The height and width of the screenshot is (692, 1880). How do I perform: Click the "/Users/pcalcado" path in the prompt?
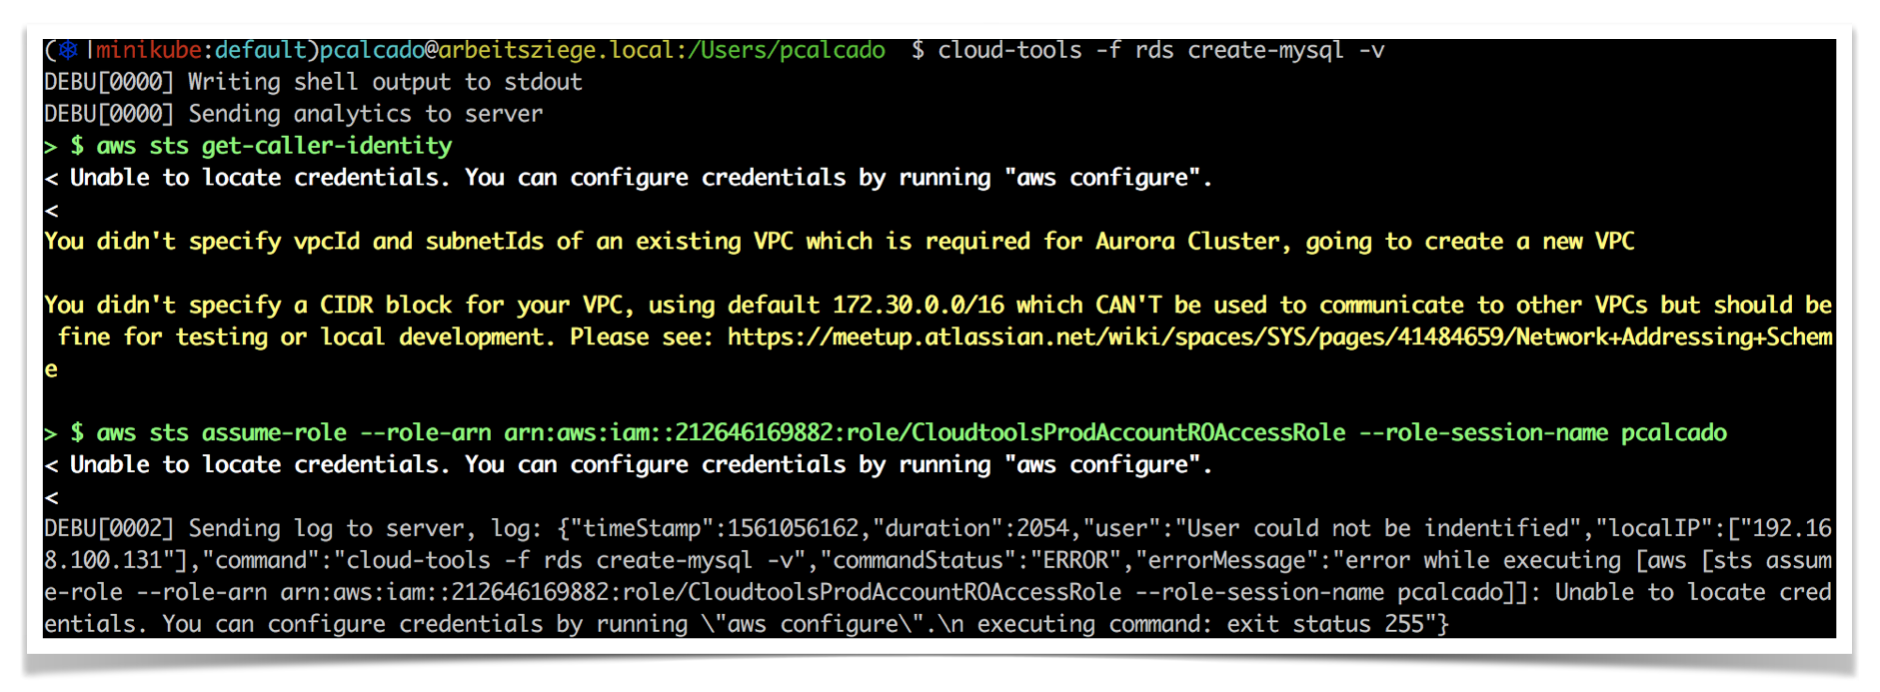point(786,50)
